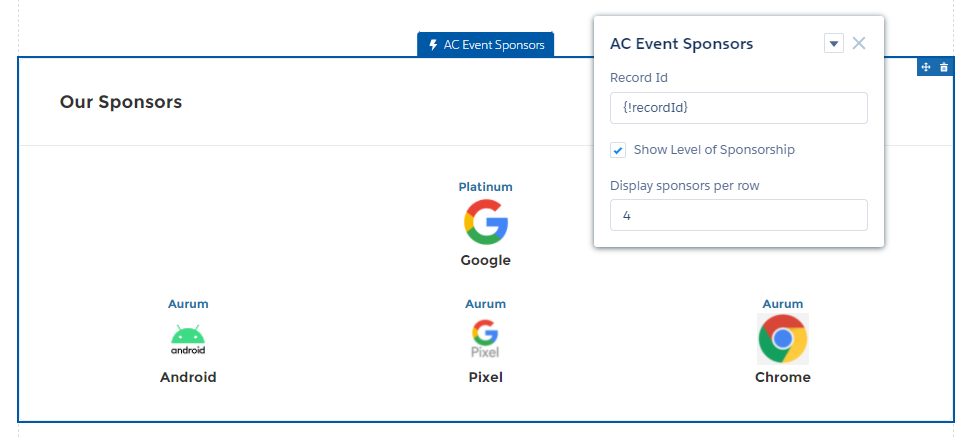The height and width of the screenshot is (438, 965).
Task: Delete component using trash icon
Action: (944, 67)
